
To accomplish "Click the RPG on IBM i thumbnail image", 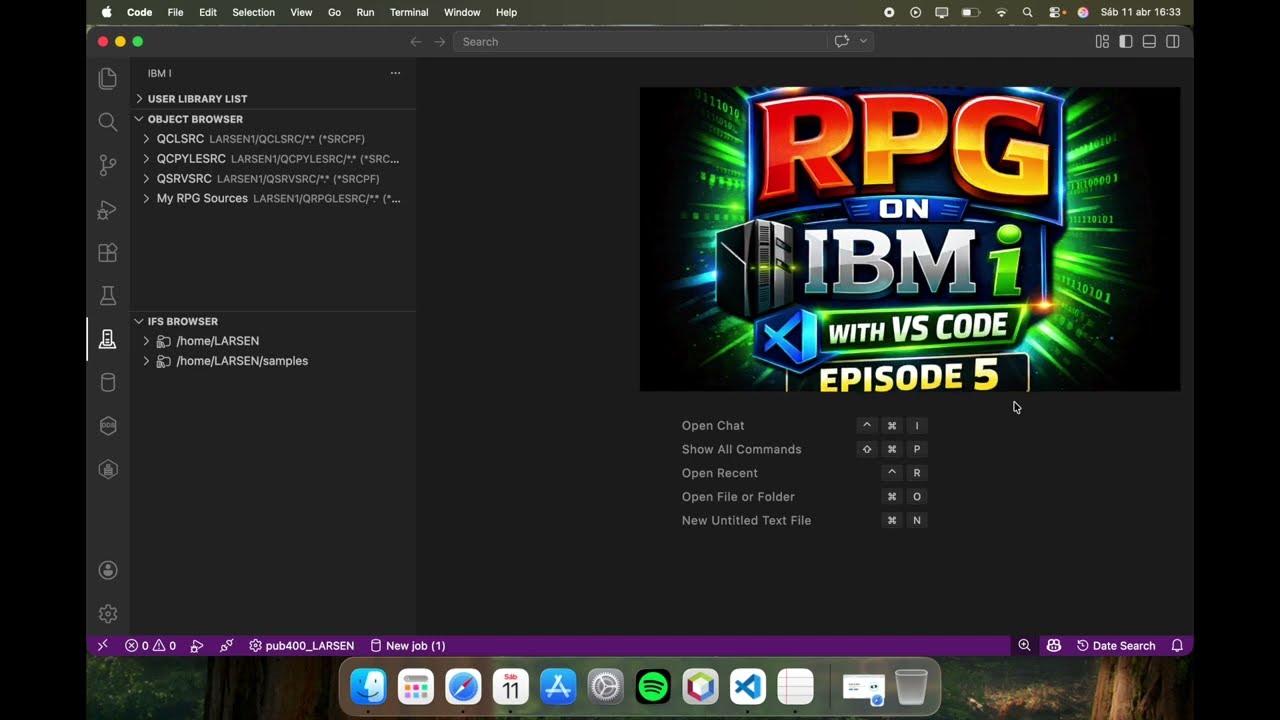I will (910, 239).
